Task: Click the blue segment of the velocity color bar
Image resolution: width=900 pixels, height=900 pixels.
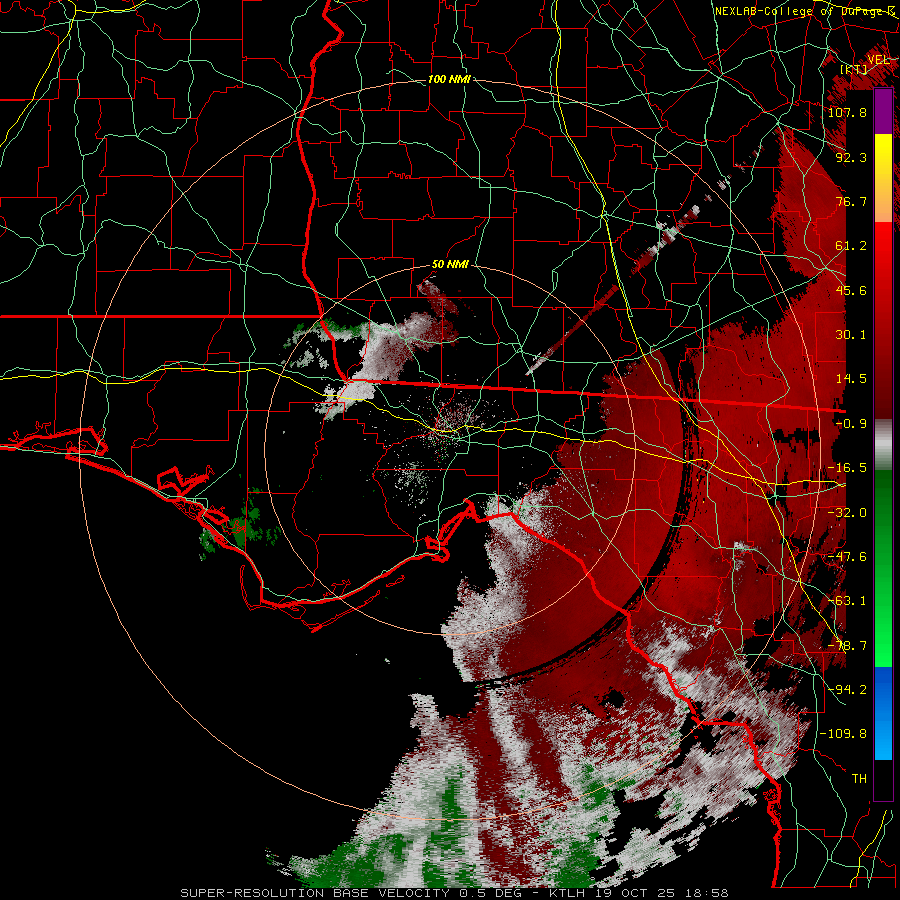Action: (883, 713)
